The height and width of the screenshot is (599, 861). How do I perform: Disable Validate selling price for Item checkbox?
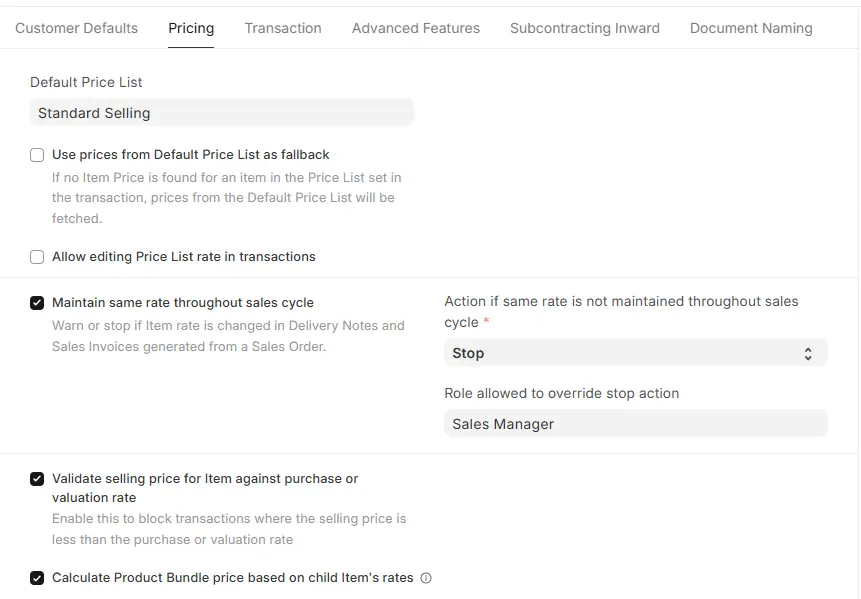point(37,479)
